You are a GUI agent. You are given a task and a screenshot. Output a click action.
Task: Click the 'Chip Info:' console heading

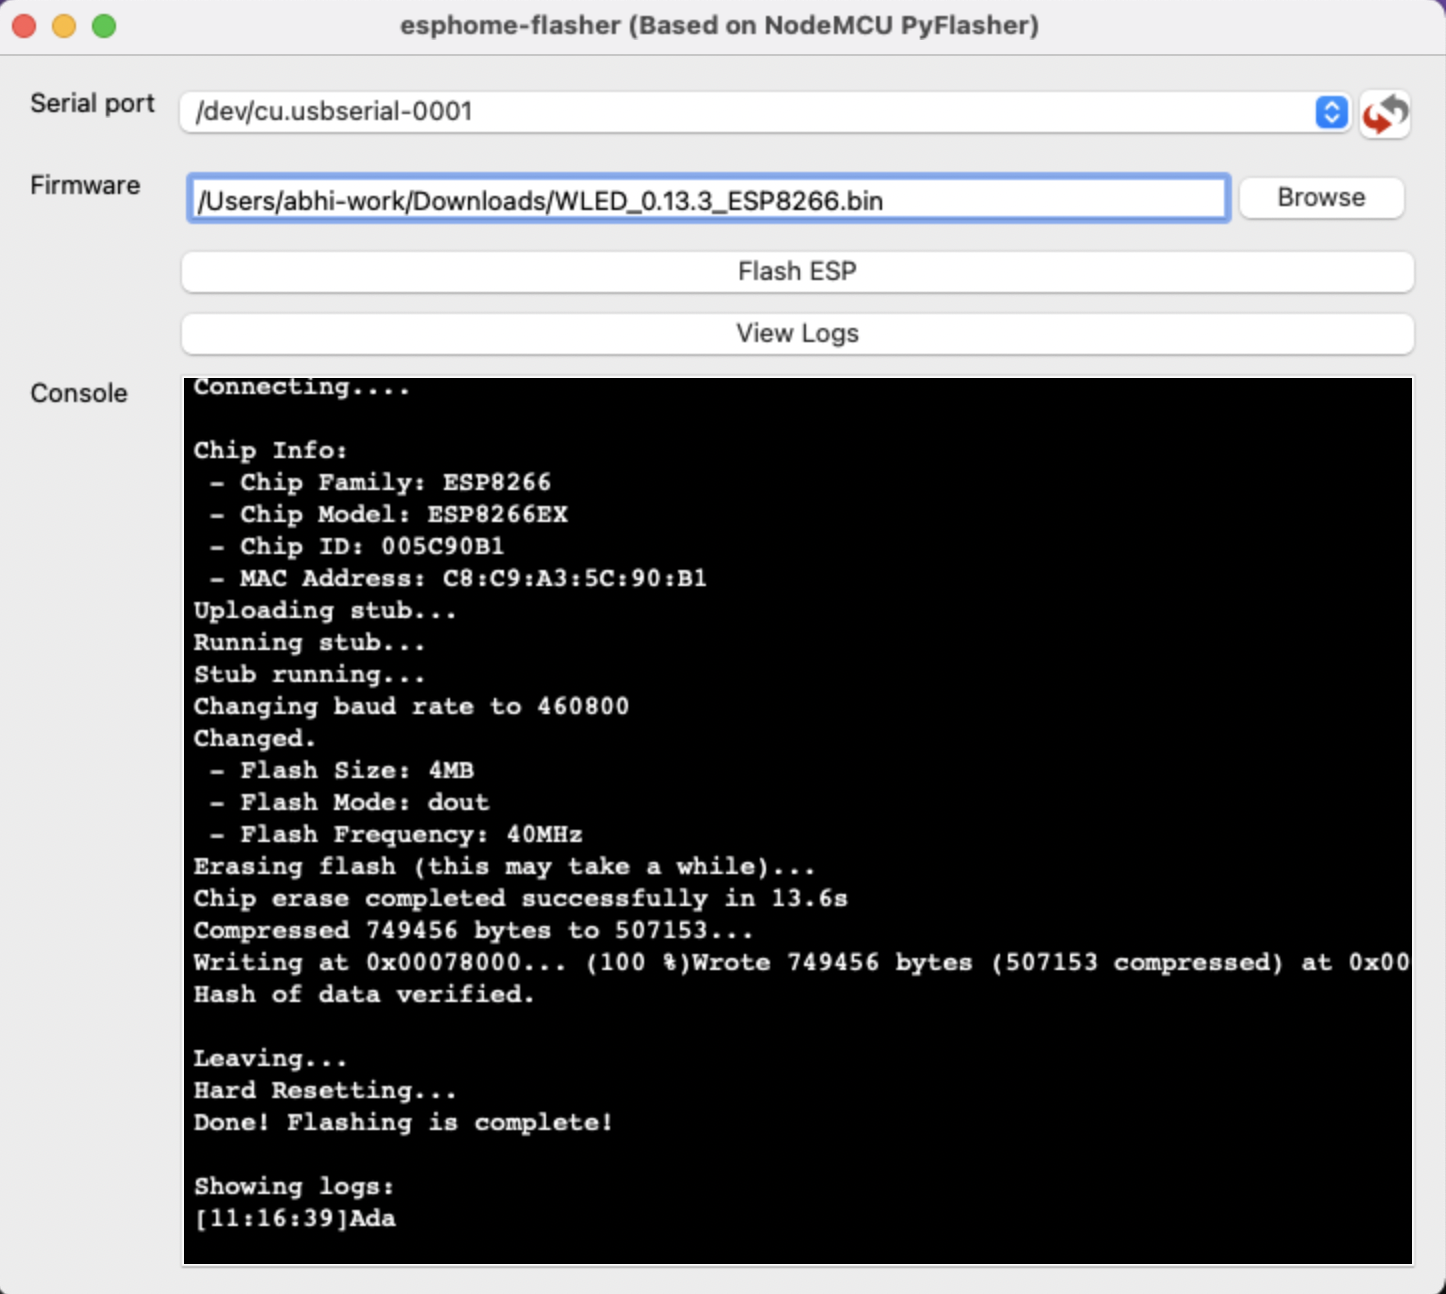(270, 450)
